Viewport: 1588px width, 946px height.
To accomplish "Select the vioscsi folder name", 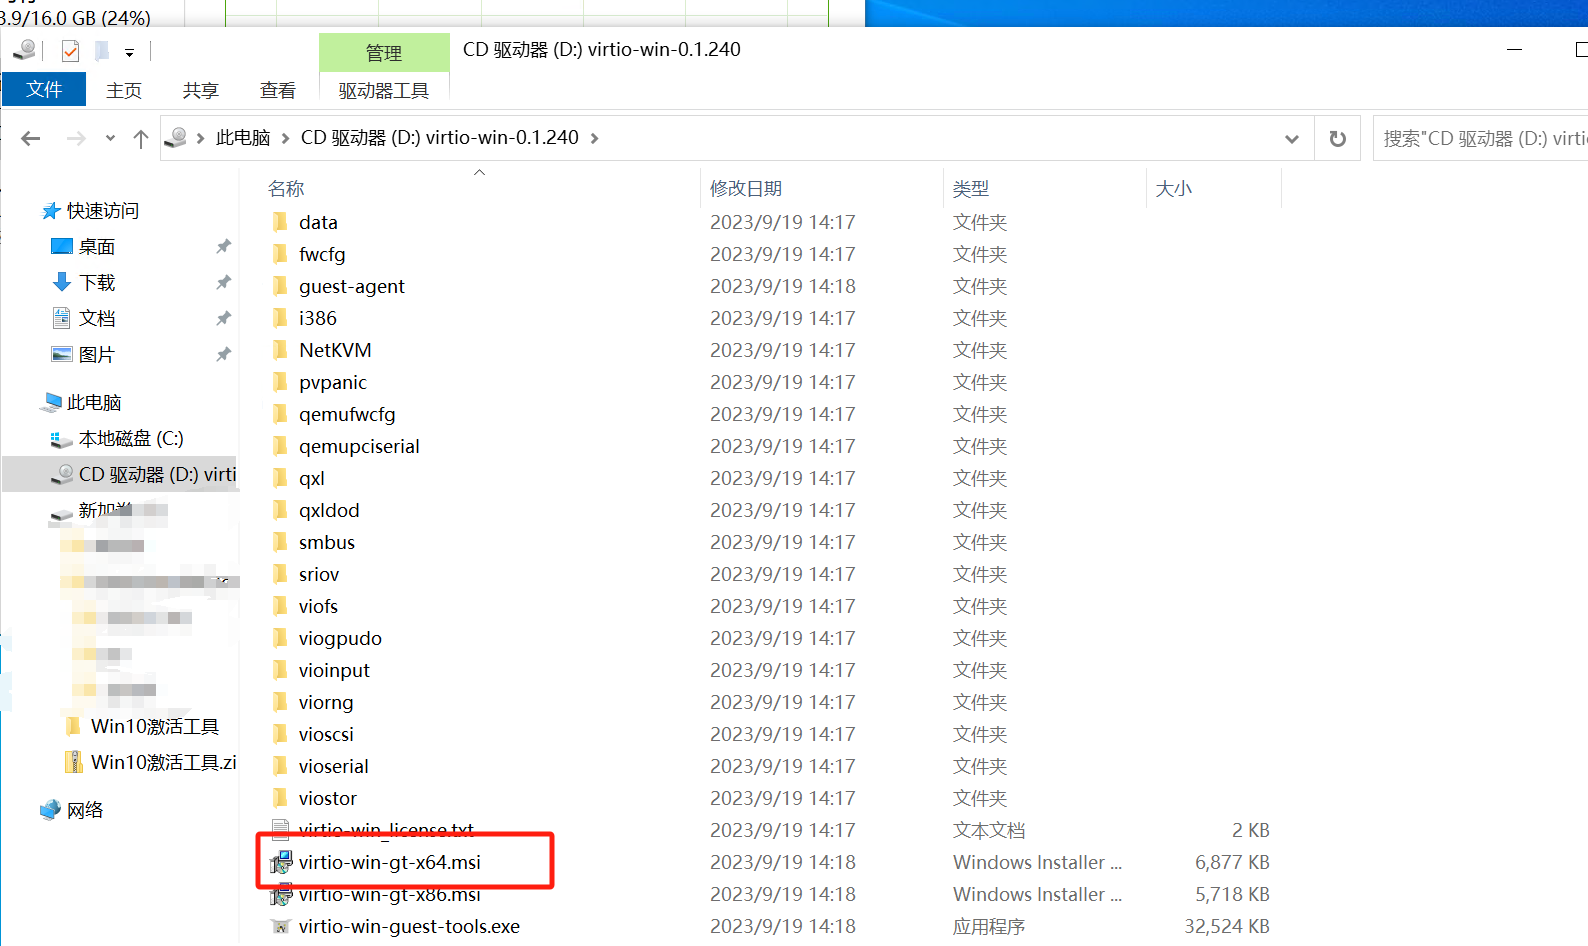I will pos(326,735).
